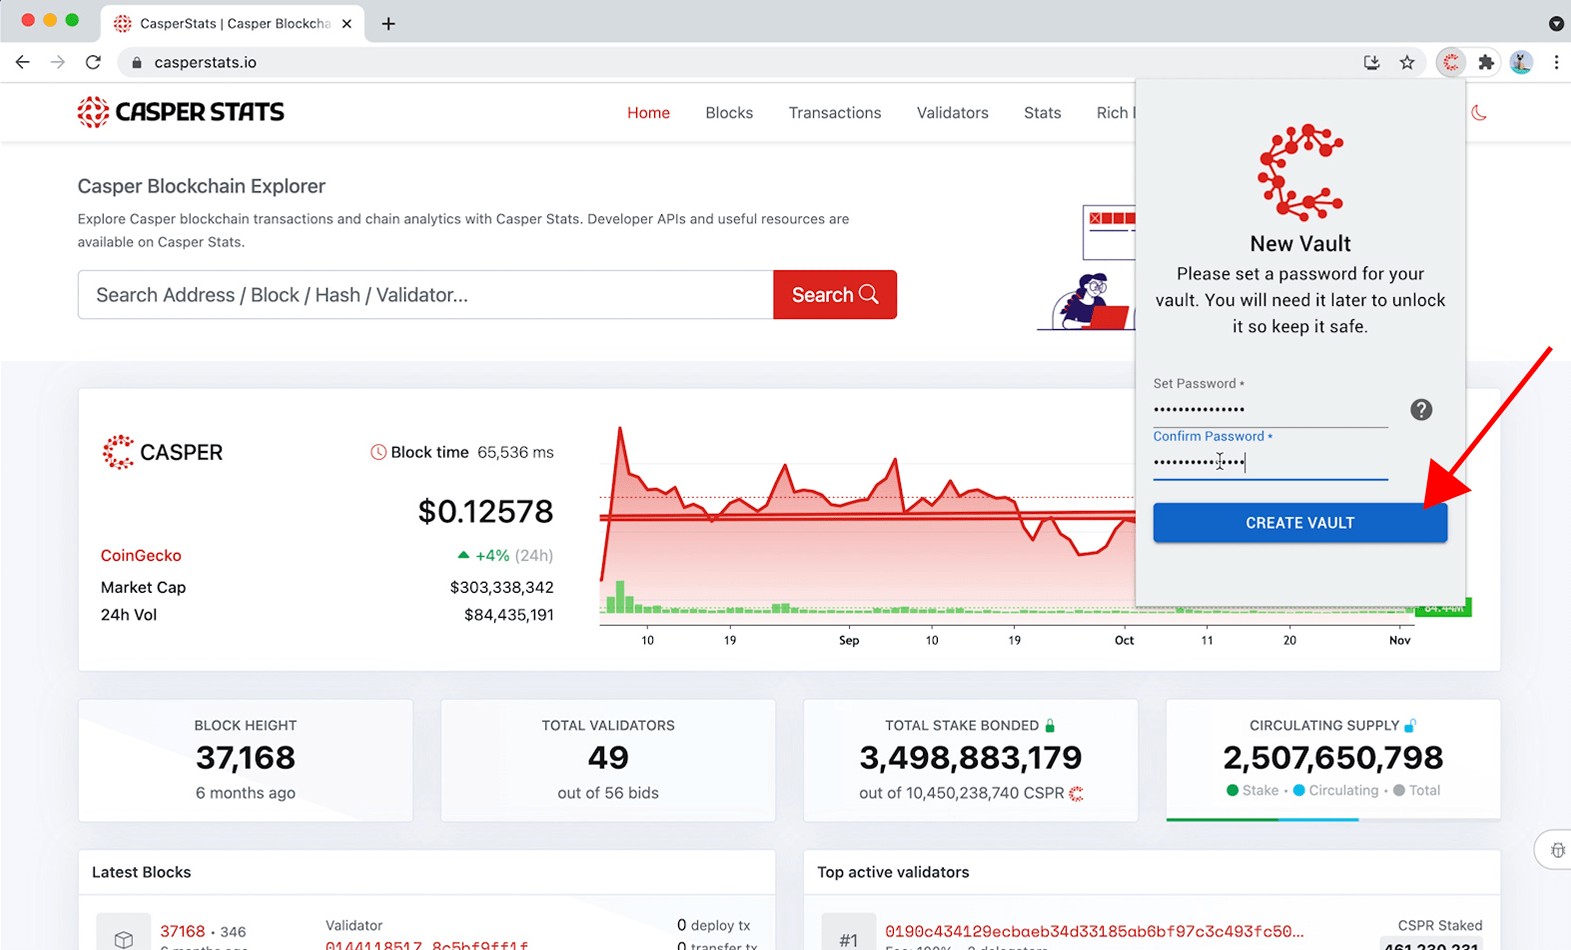Viewport: 1571px width, 950px height.
Task: Click the install app icon in address bar
Action: [1372, 62]
